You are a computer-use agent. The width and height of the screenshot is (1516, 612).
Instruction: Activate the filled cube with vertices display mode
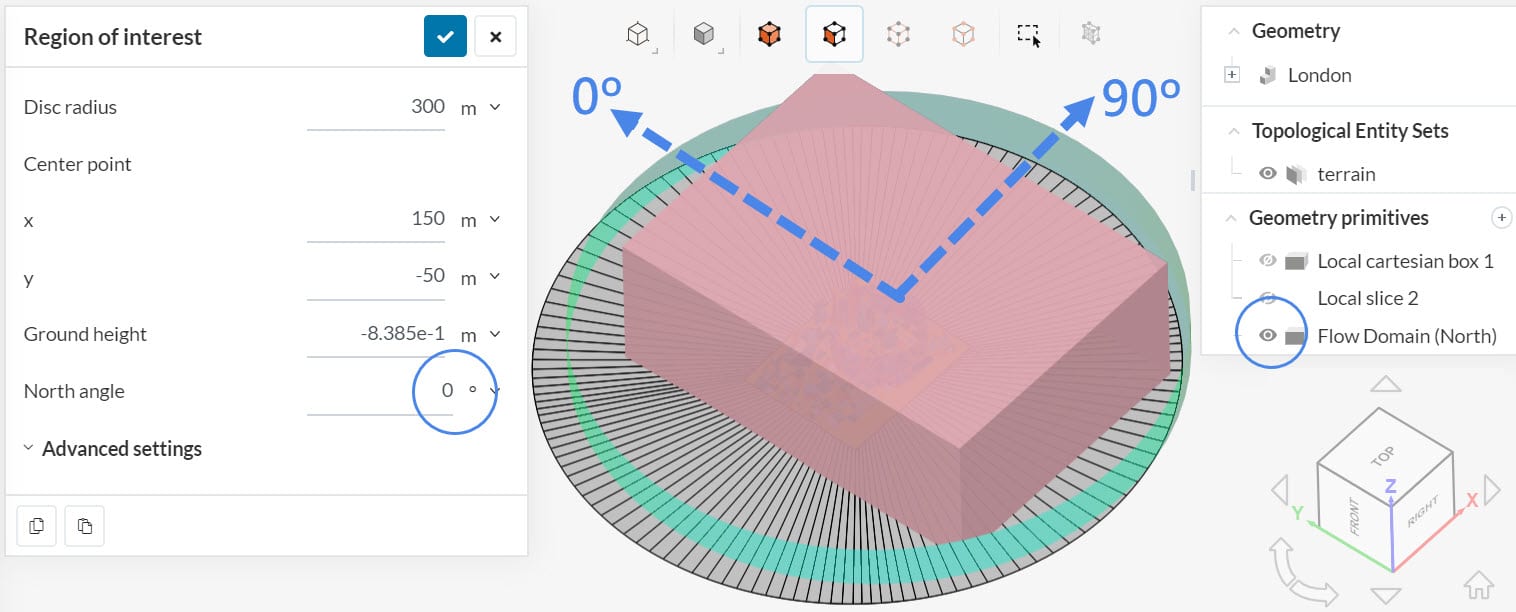click(x=768, y=33)
